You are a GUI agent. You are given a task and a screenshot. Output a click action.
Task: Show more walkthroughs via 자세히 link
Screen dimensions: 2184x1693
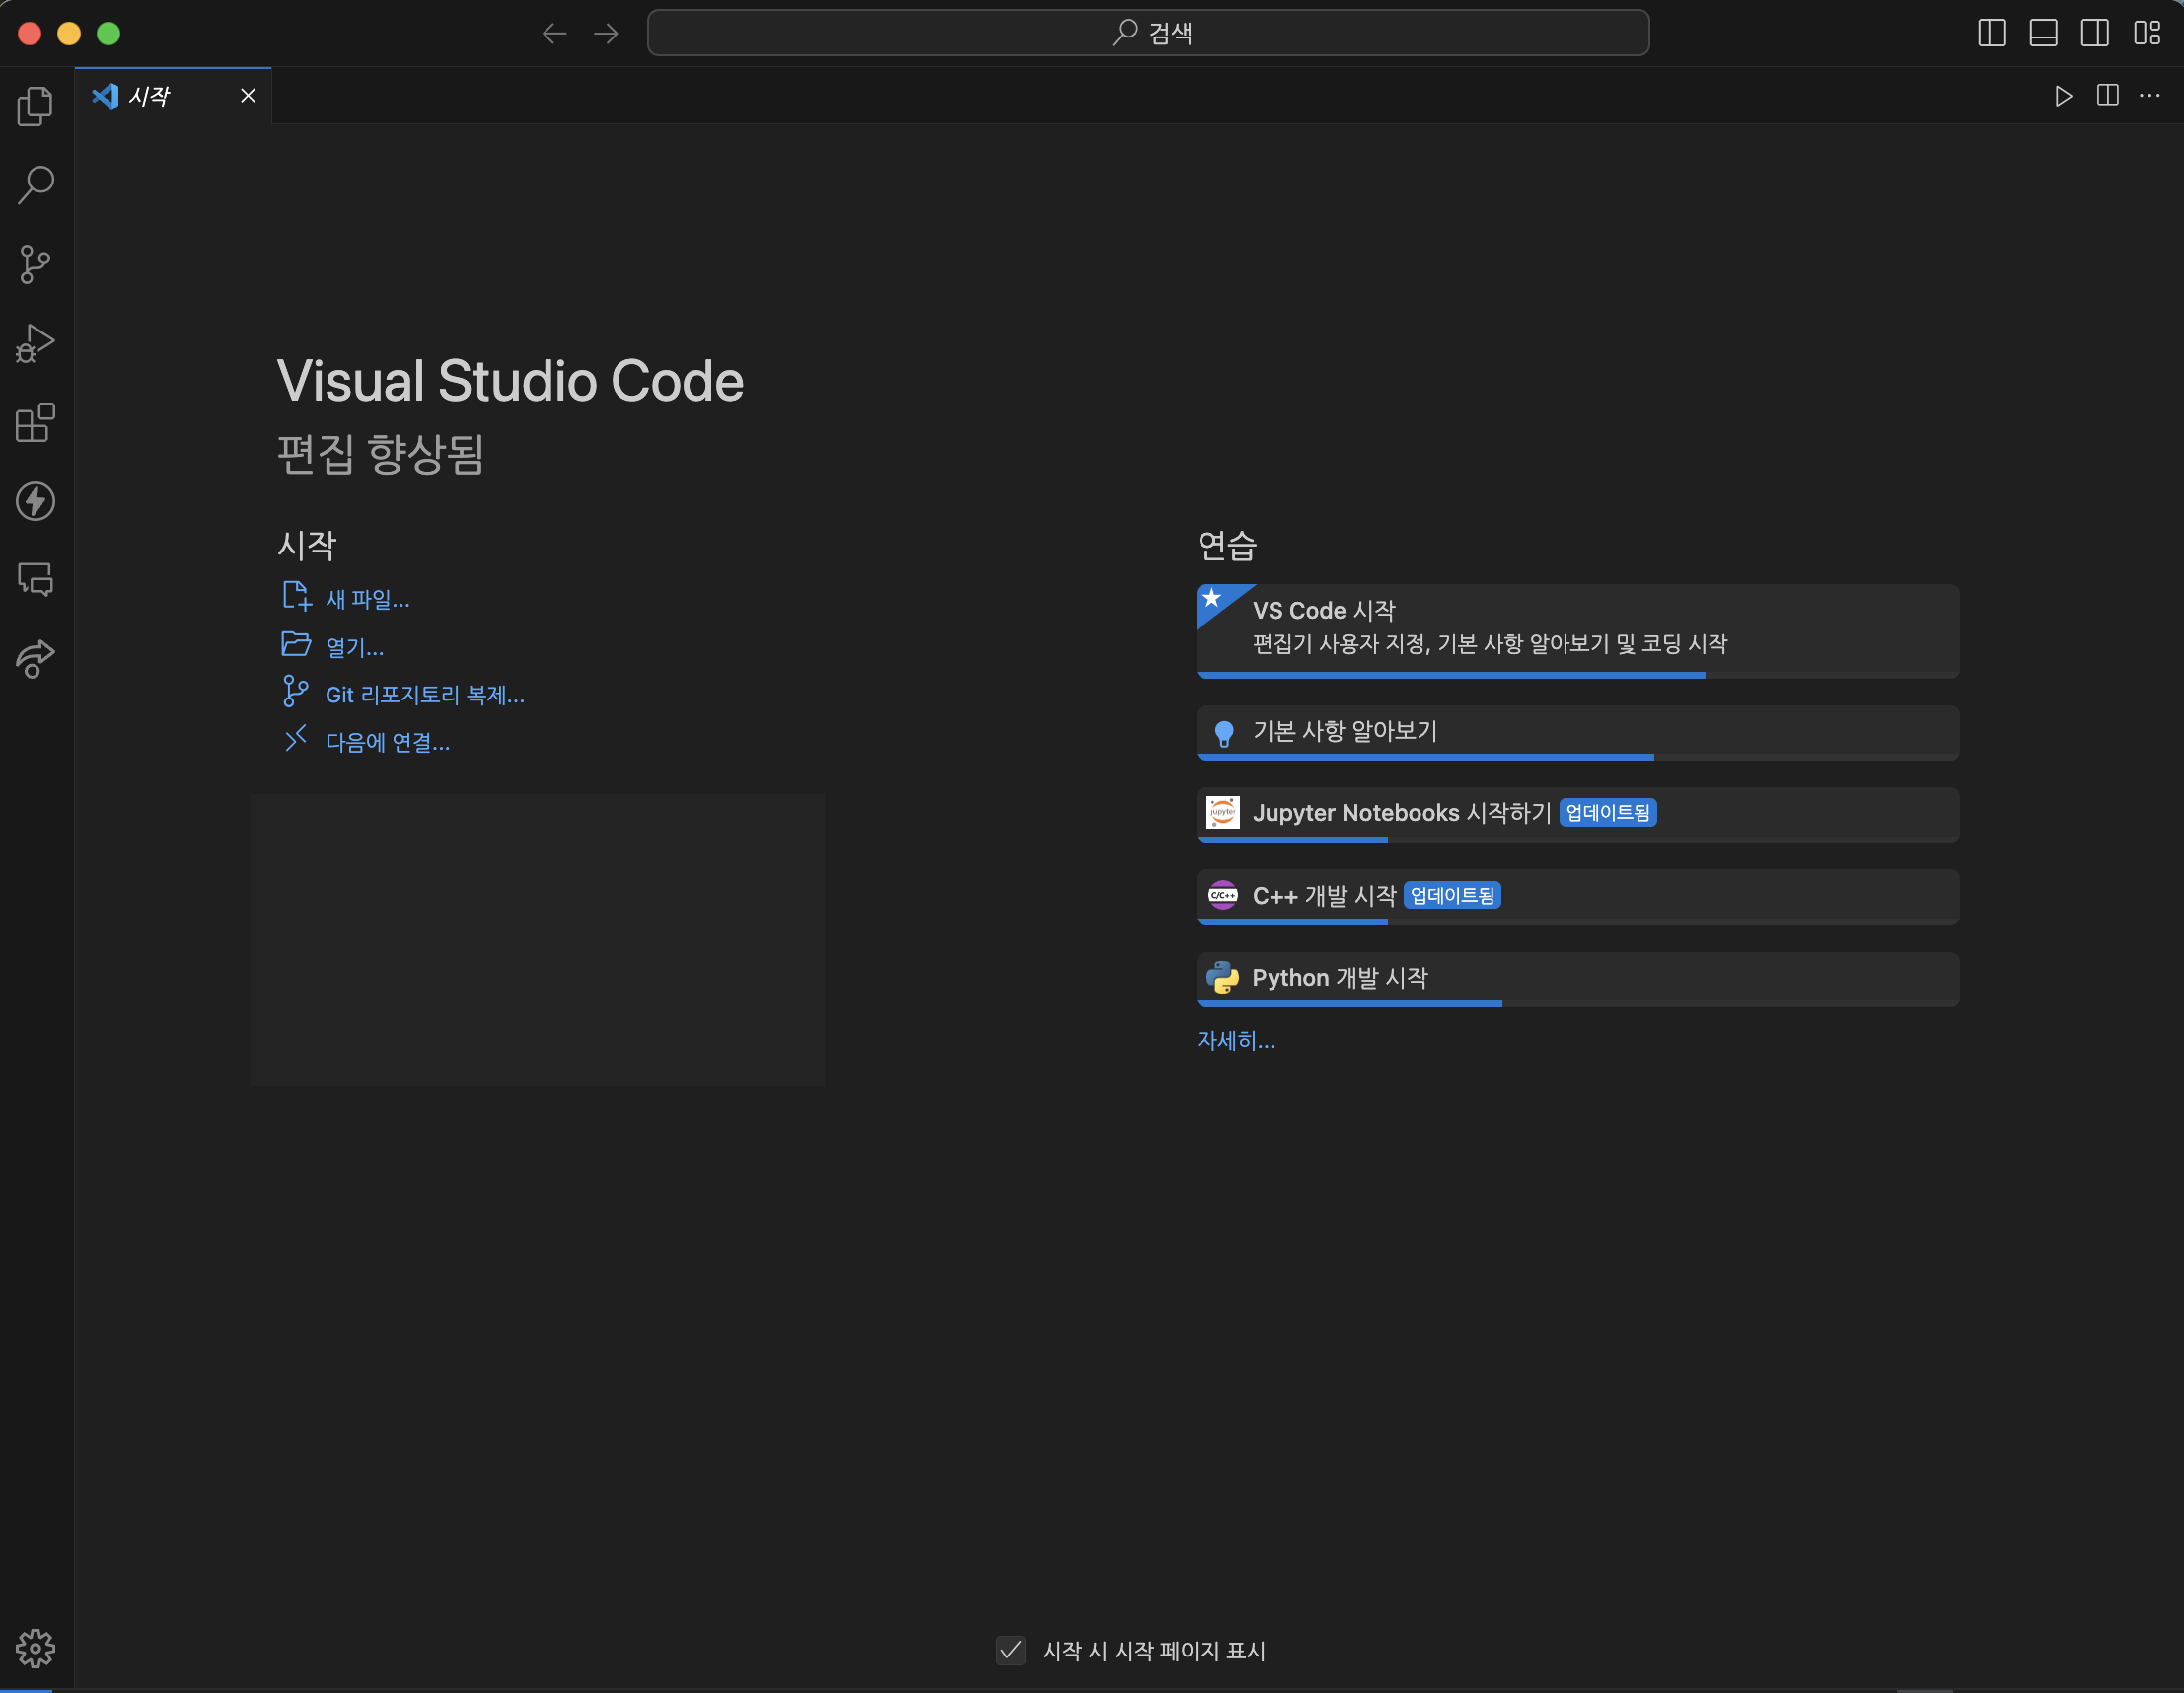[1236, 1040]
